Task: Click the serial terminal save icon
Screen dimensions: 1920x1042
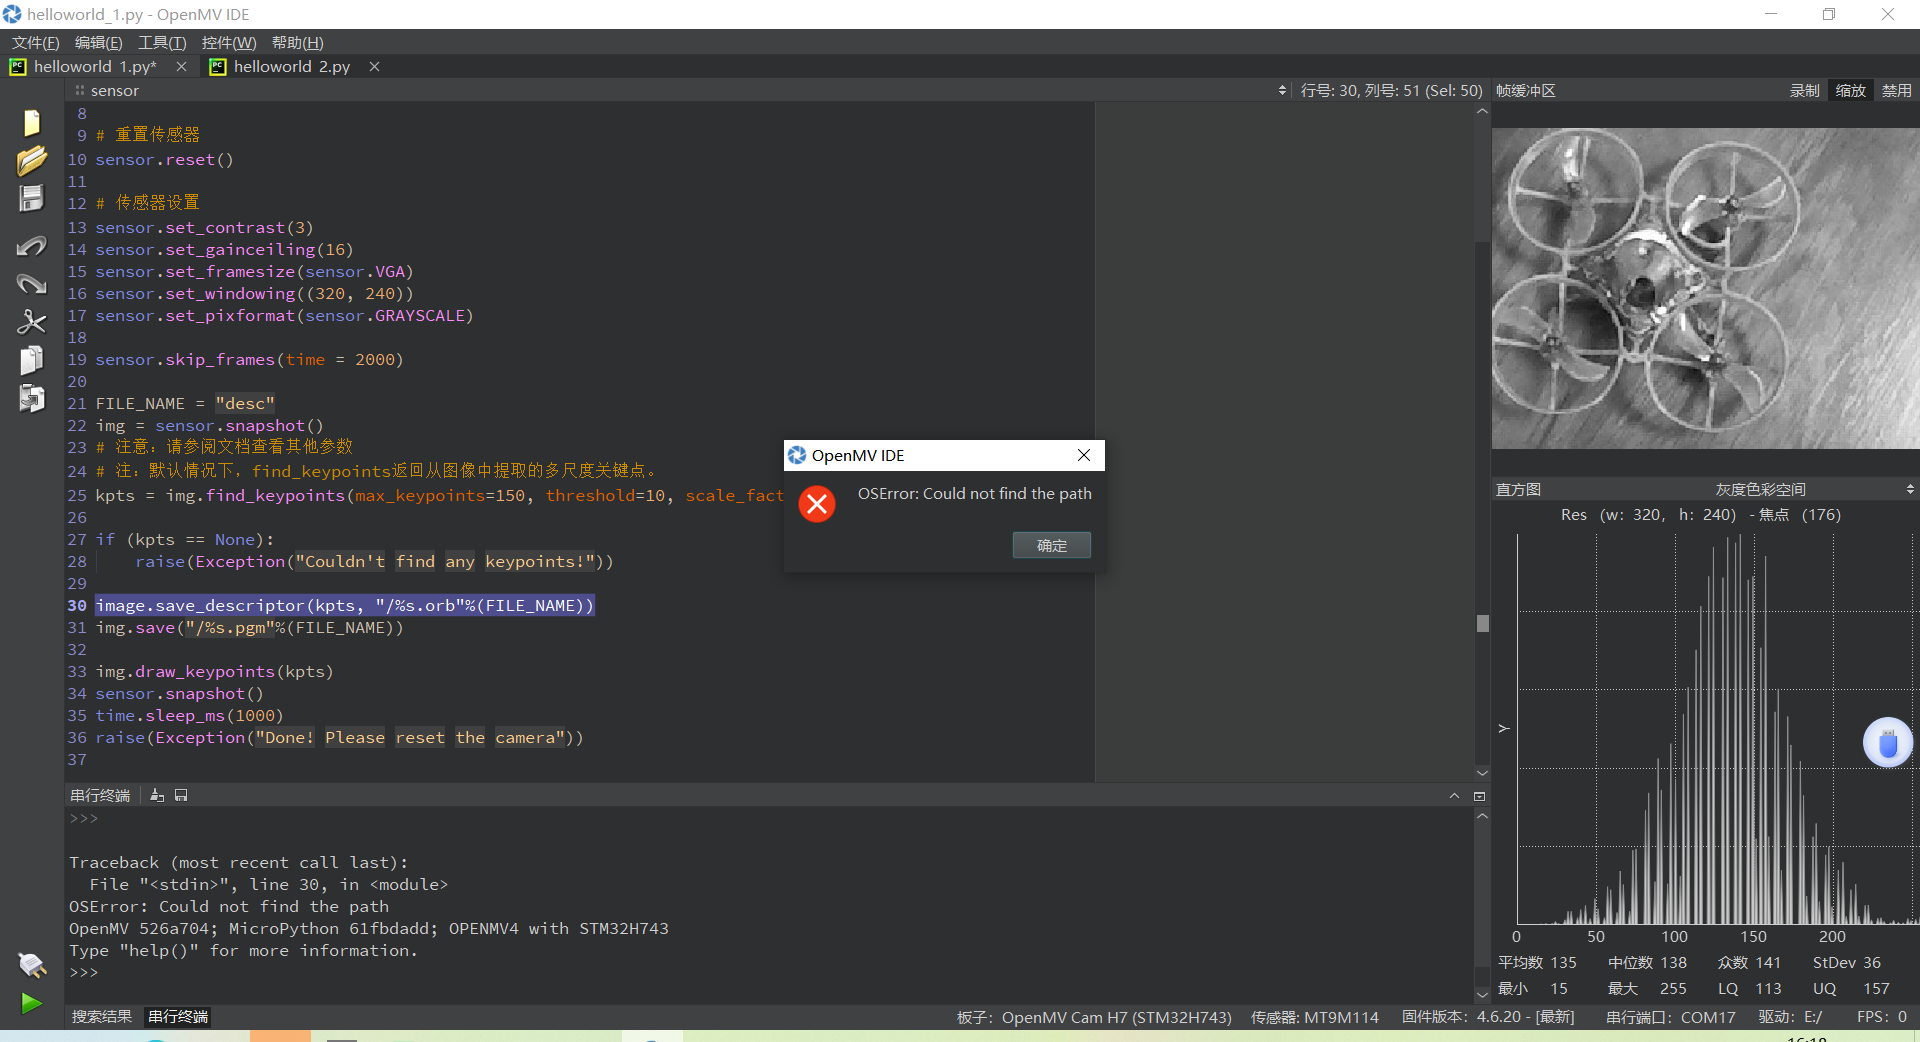Action: tap(181, 795)
